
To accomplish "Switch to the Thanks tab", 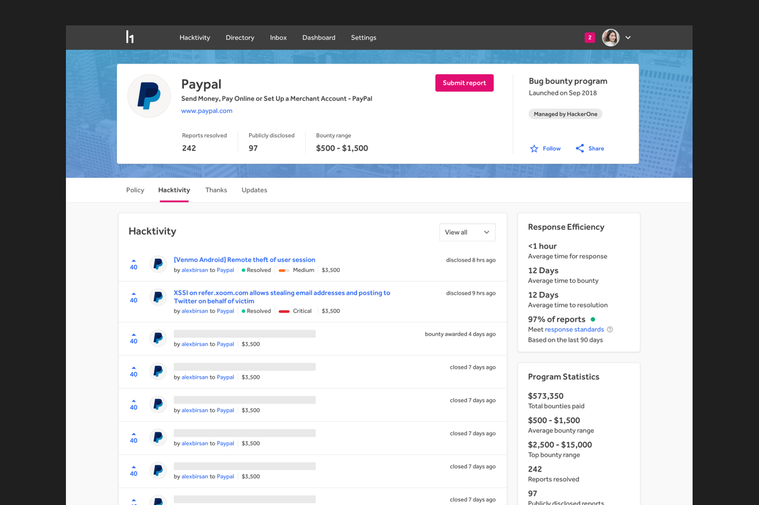I will pos(216,190).
